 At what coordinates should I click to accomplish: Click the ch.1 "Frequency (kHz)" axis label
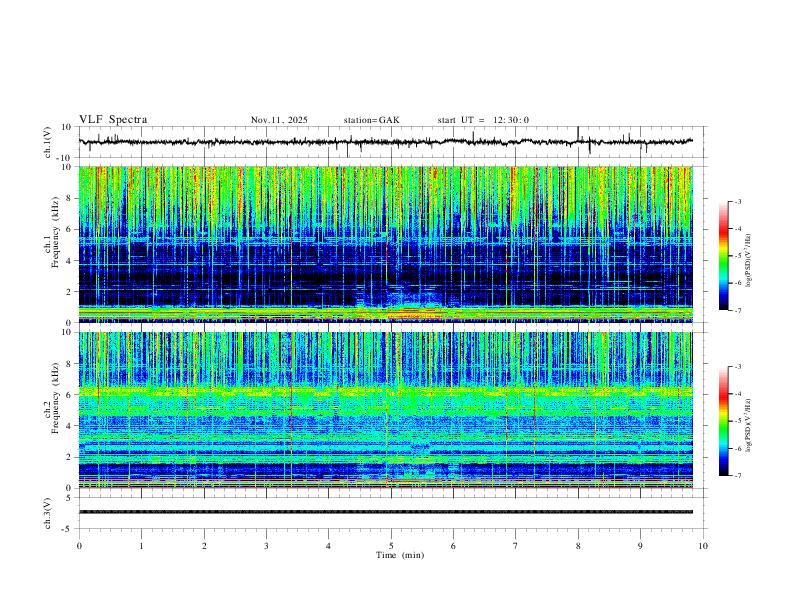click(55, 231)
